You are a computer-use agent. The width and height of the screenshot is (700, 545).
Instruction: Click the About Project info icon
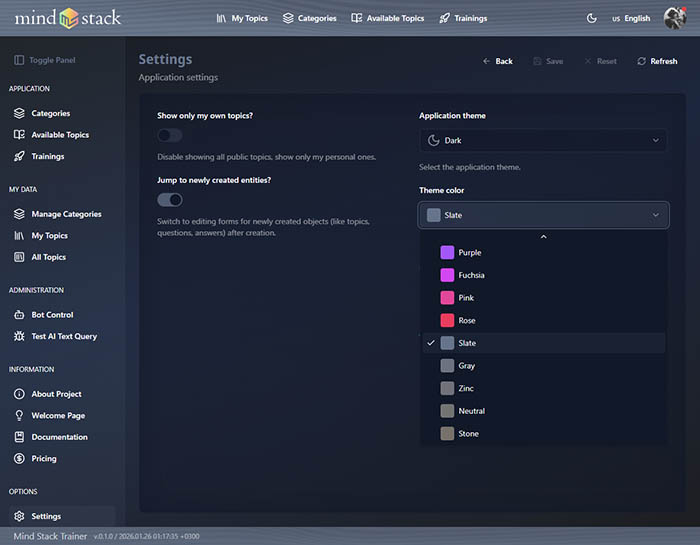pos(19,394)
